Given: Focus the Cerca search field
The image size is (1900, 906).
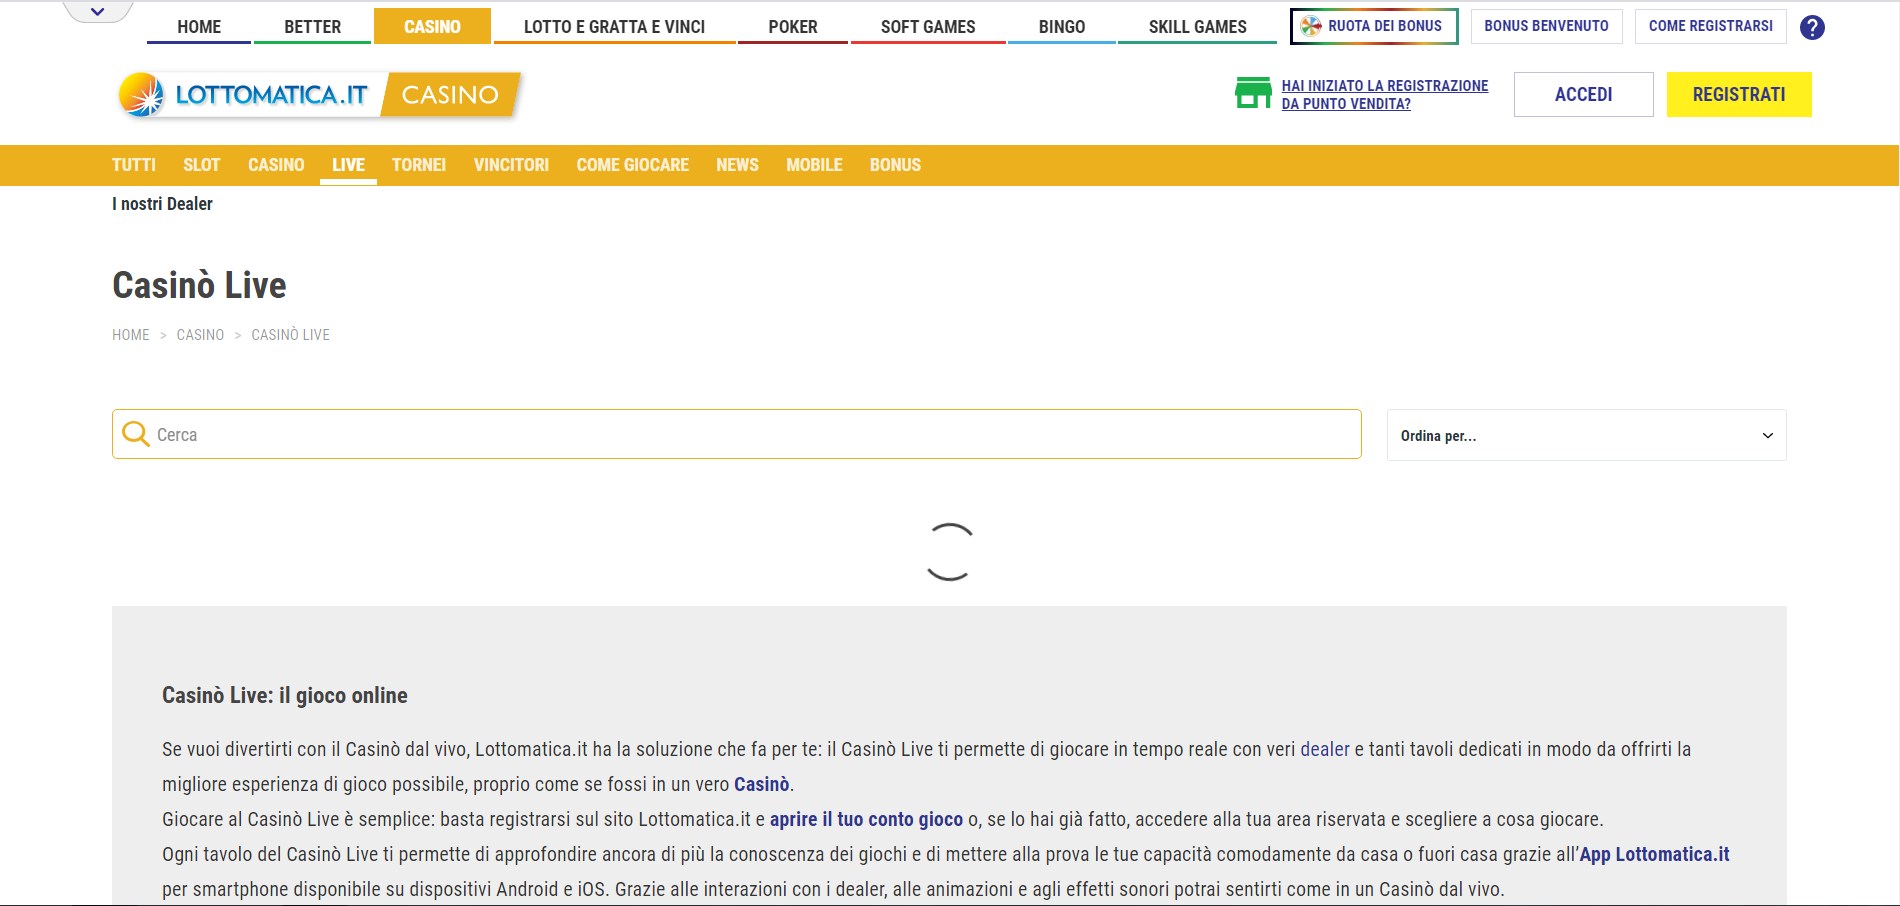Looking at the screenshot, I should tap(737, 434).
